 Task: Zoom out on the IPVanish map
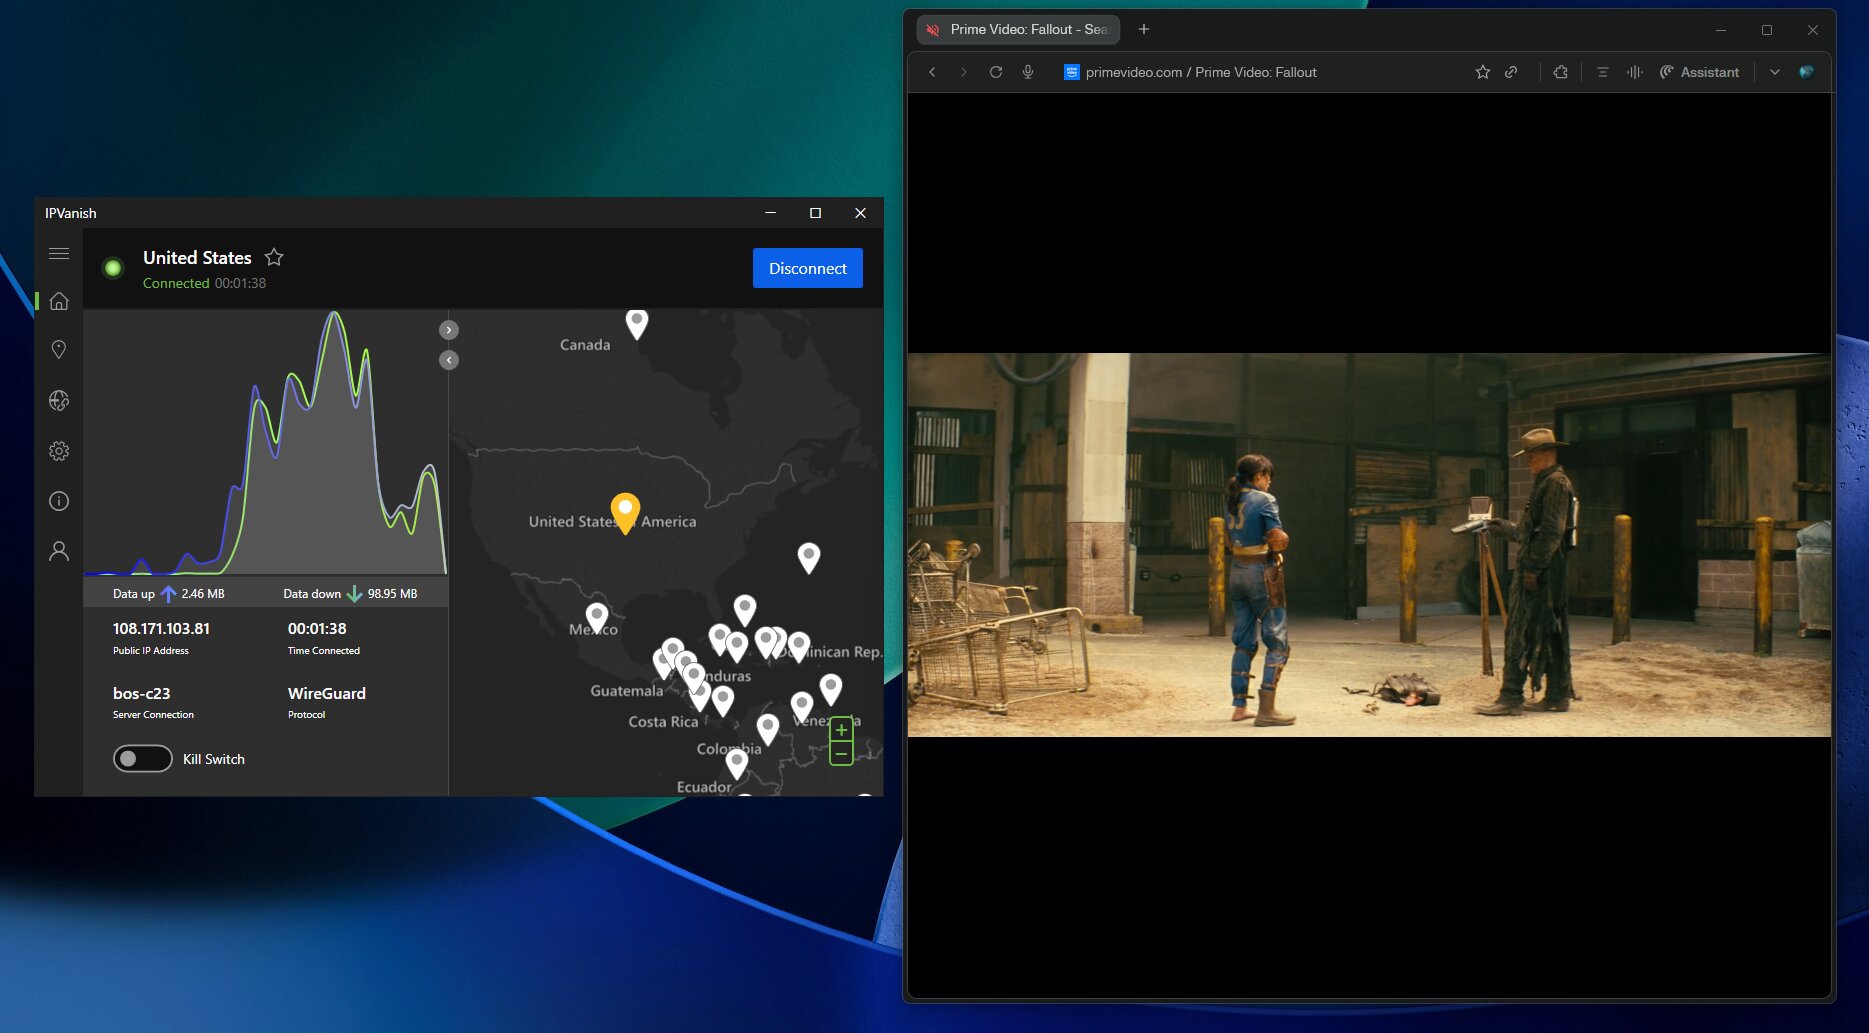(x=842, y=753)
